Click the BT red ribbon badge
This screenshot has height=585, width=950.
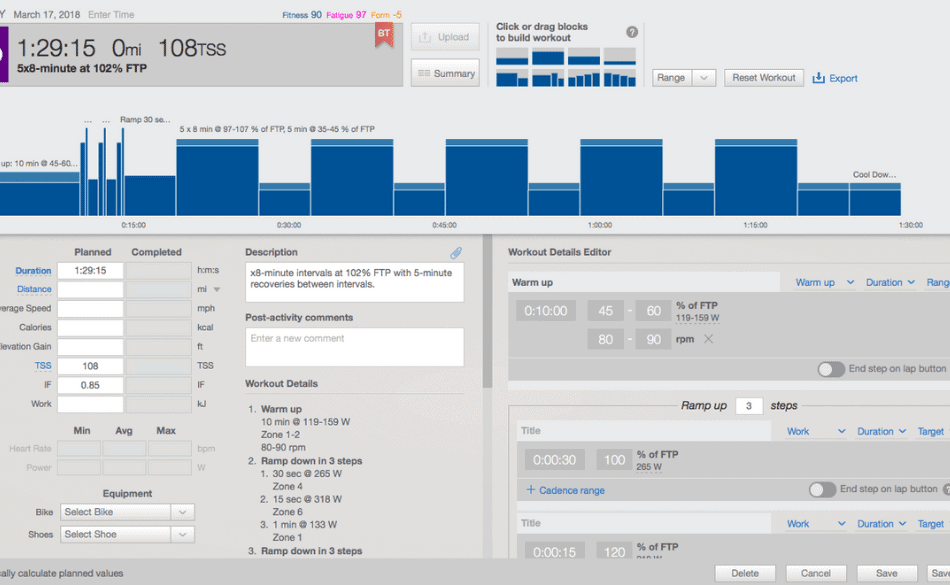click(x=383, y=35)
